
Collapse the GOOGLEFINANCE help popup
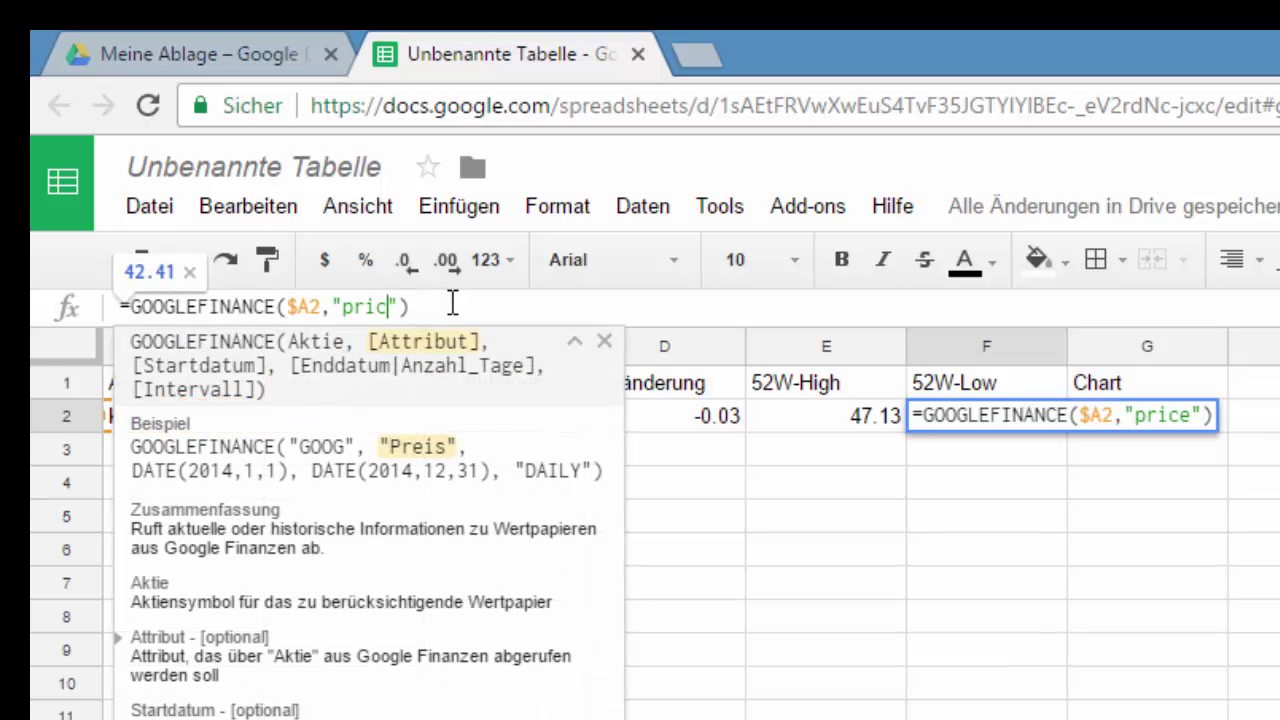574,341
